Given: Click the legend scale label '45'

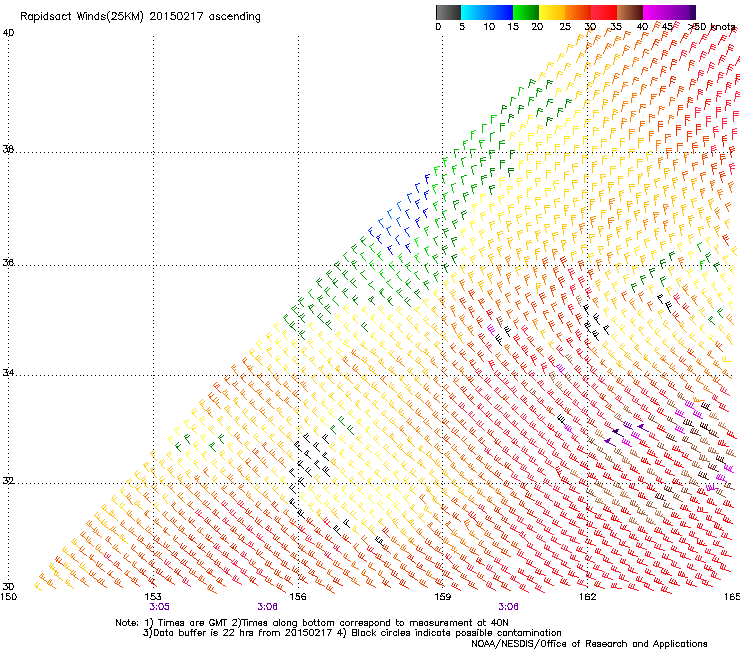Looking at the screenshot, I should [x=667, y=27].
